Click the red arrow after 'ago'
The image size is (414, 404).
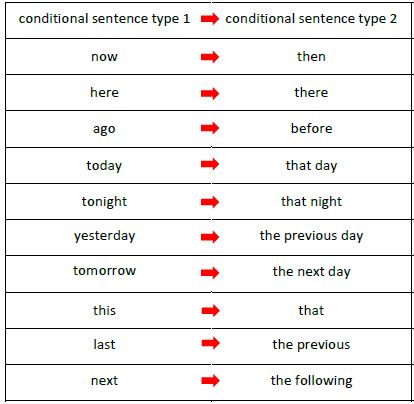pyautogui.click(x=210, y=128)
